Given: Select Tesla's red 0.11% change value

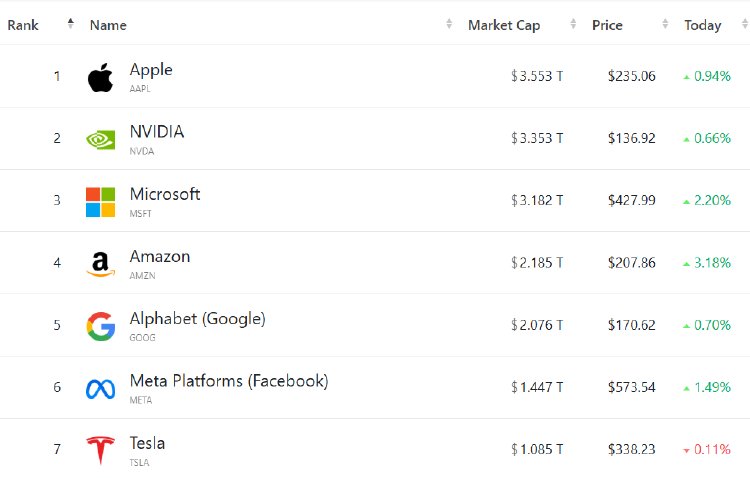Looking at the screenshot, I should coord(712,449).
